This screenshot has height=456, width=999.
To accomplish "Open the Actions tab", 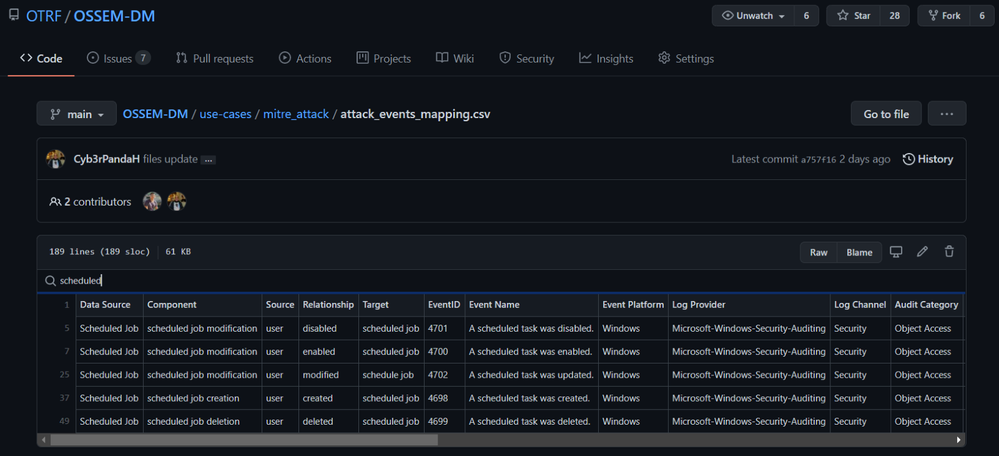I will (x=305, y=59).
